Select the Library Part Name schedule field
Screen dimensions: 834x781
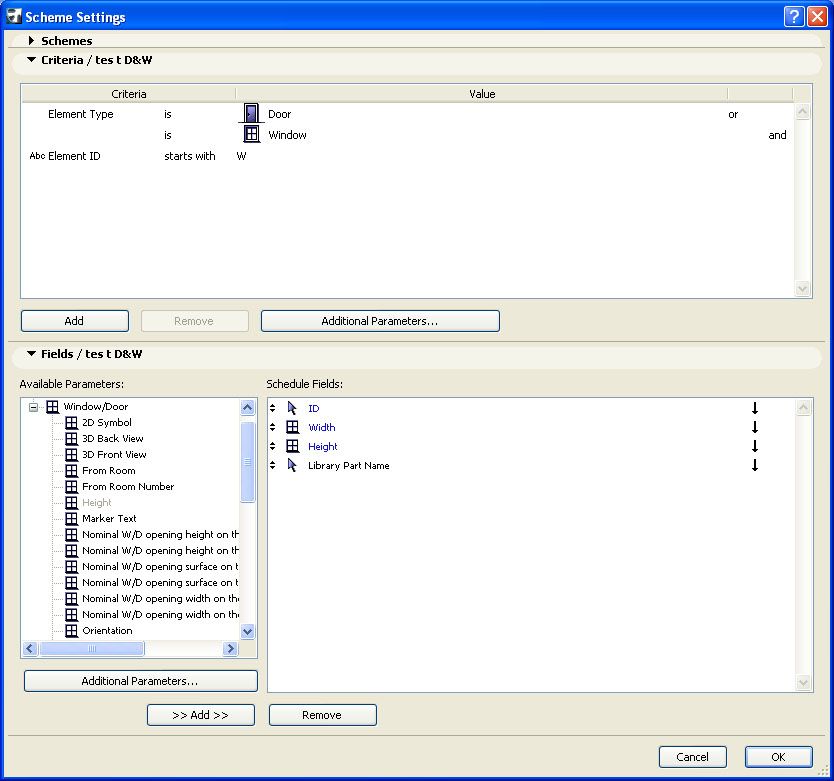pyautogui.click(x=349, y=466)
